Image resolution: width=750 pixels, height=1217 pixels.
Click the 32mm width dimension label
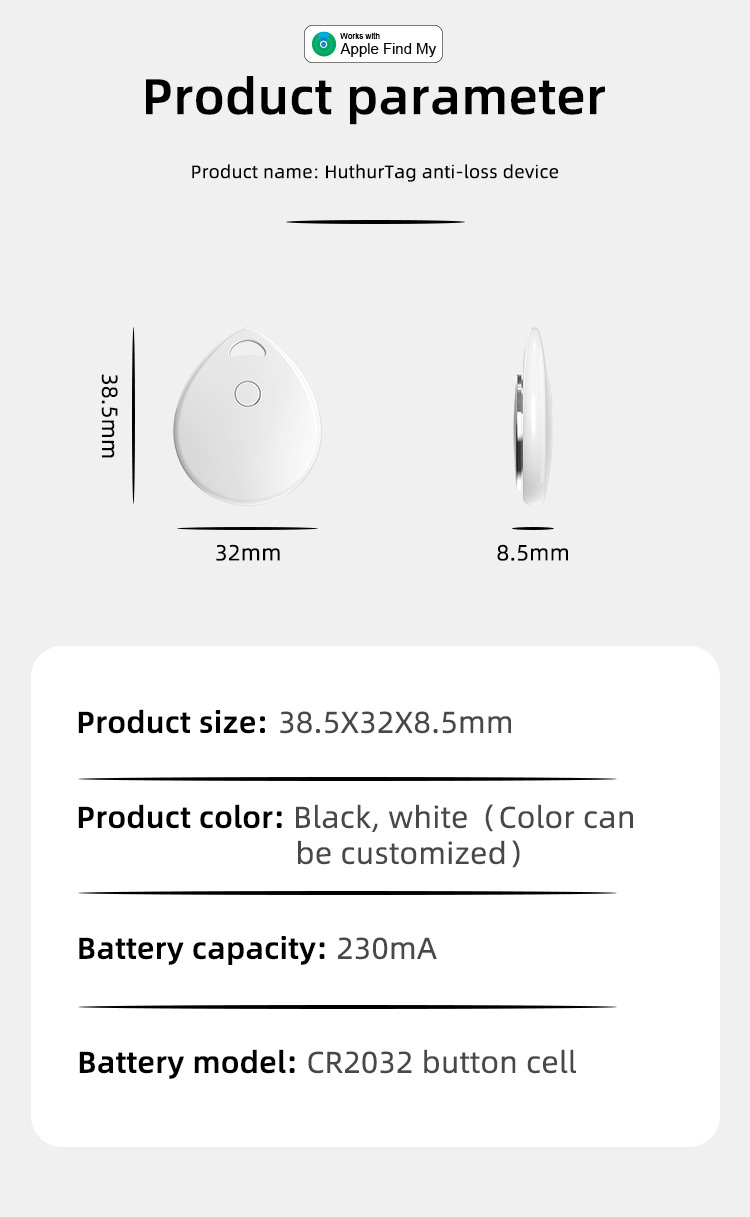click(x=247, y=552)
